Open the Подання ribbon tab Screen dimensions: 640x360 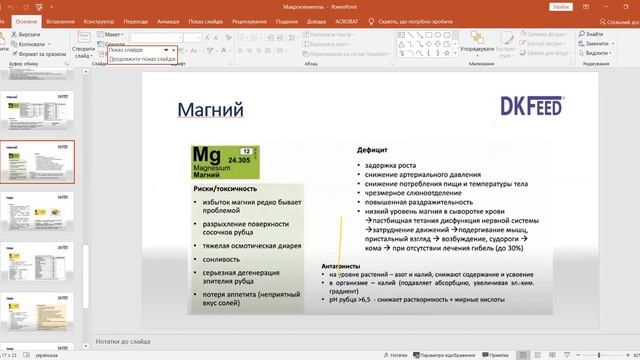click(287, 22)
